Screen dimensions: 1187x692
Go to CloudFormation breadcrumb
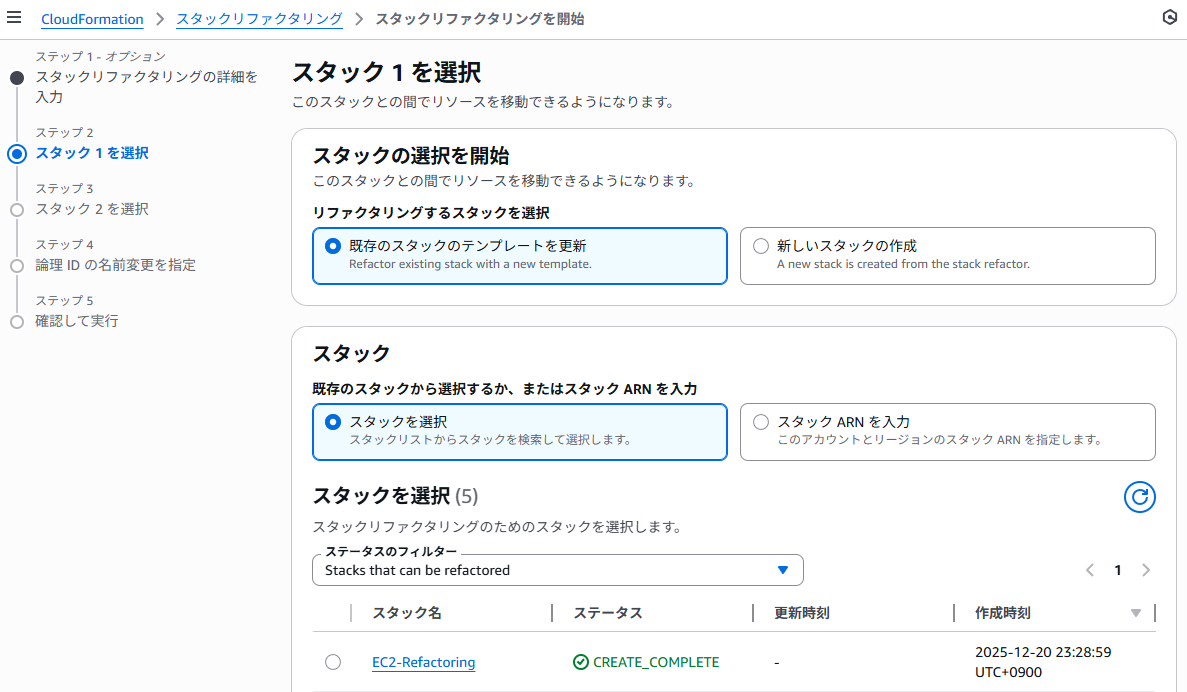coord(92,19)
